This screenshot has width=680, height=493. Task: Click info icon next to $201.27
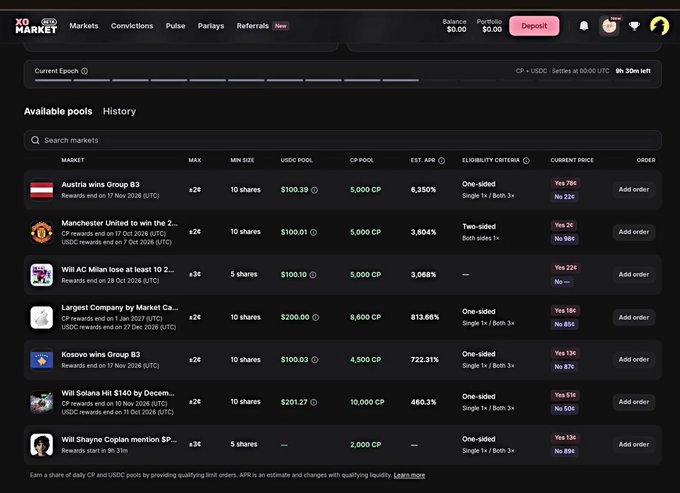(x=313, y=402)
